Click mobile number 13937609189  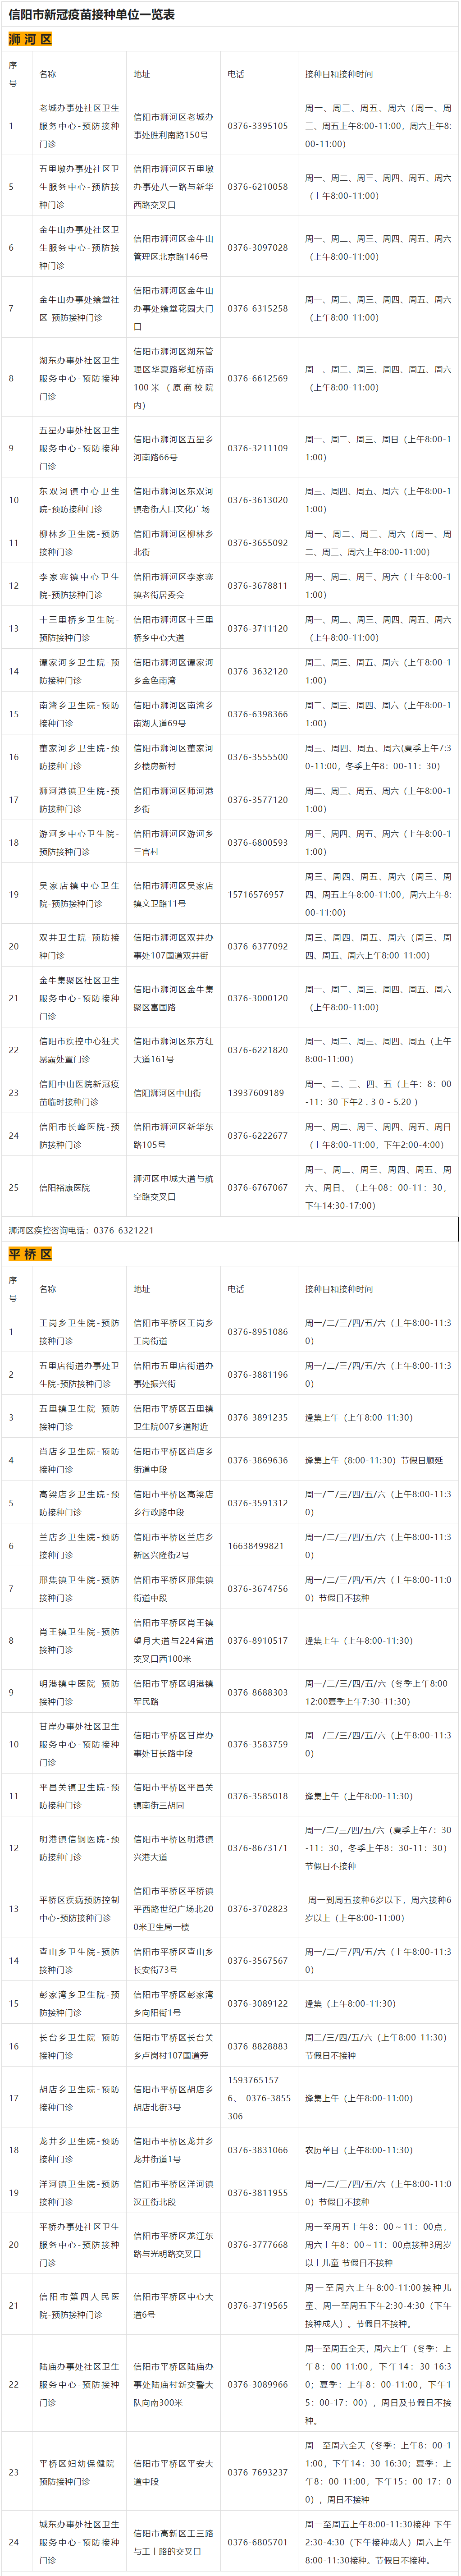point(255,1093)
